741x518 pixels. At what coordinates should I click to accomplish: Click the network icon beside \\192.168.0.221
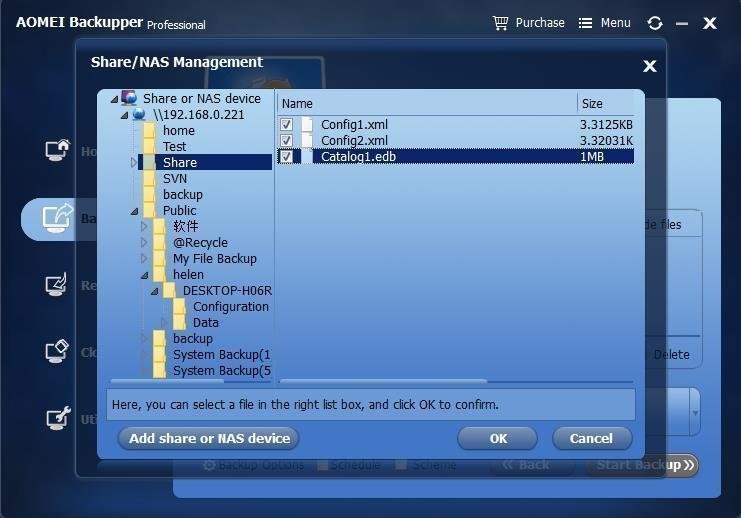[139, 114]
